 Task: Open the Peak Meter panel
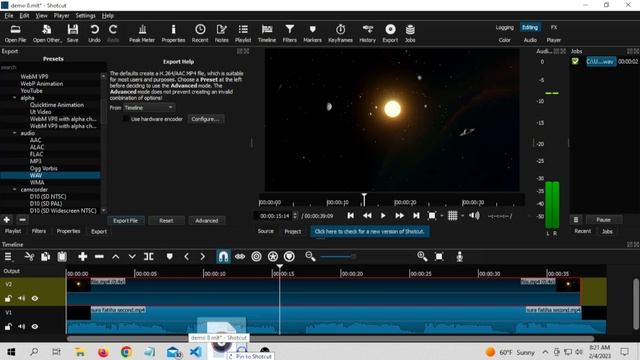pos(142,33)
